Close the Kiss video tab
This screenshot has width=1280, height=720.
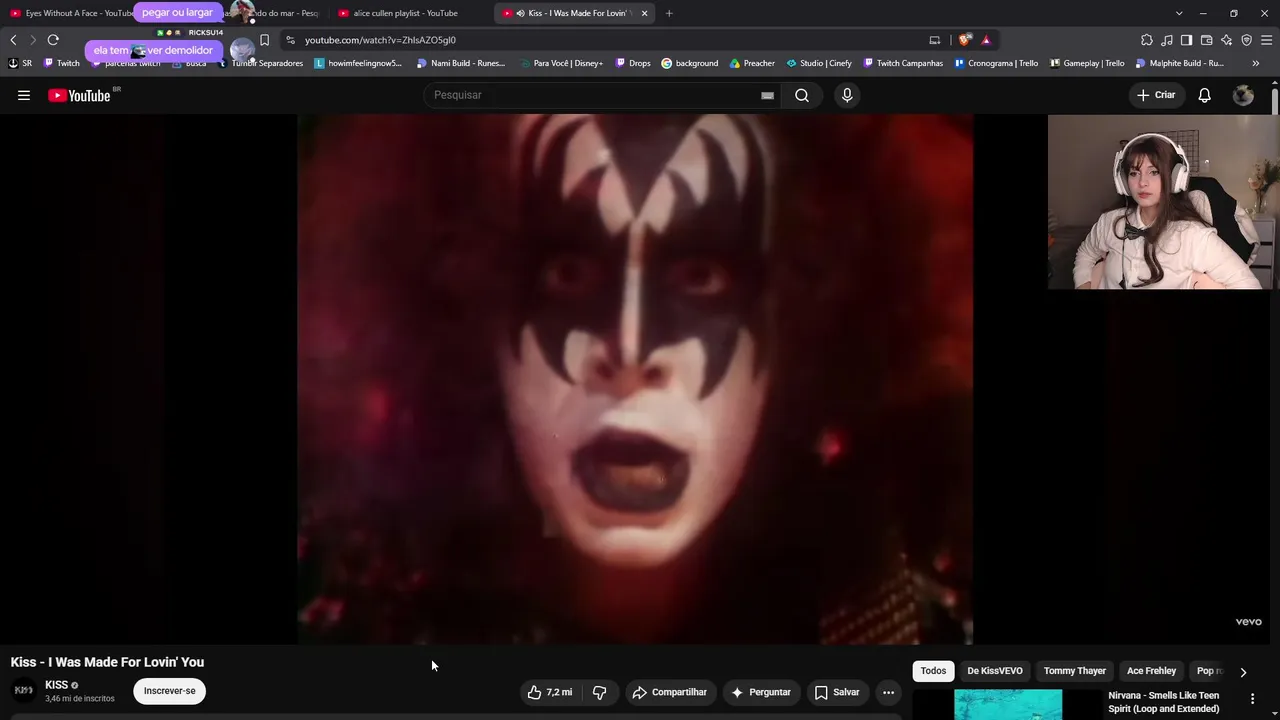tap(644, 13)
